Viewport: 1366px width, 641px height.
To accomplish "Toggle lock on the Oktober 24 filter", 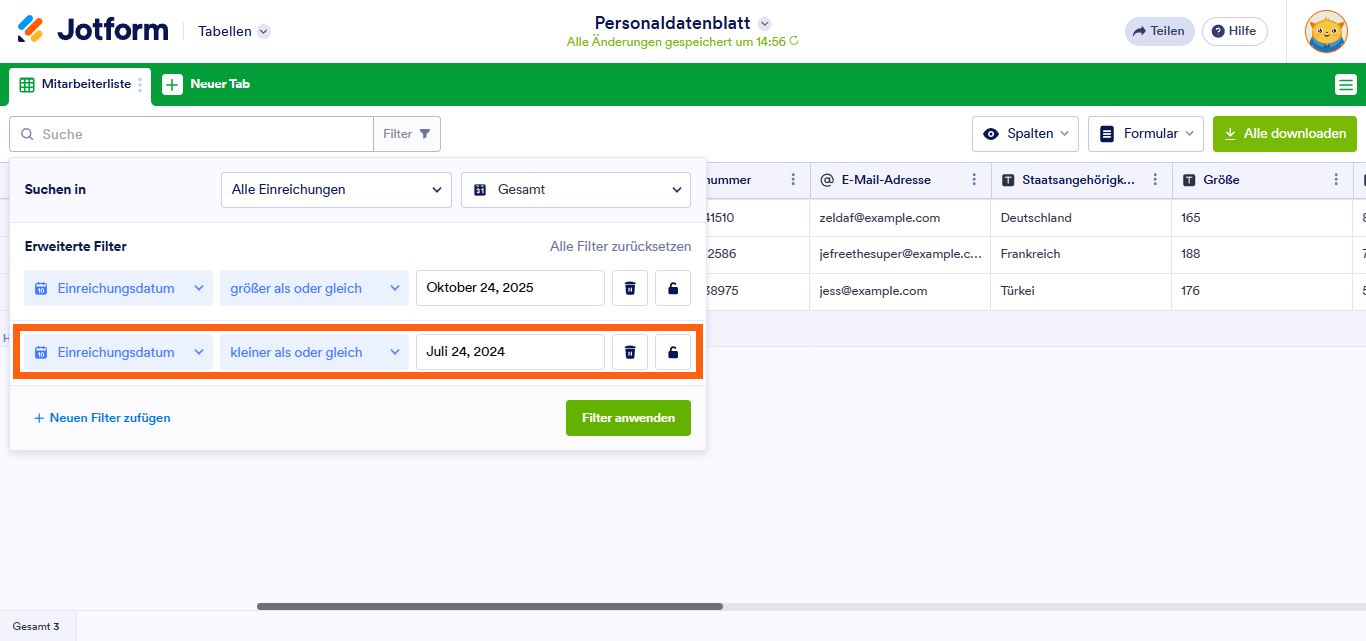I will pyautogui.click(x=673, y=288).
